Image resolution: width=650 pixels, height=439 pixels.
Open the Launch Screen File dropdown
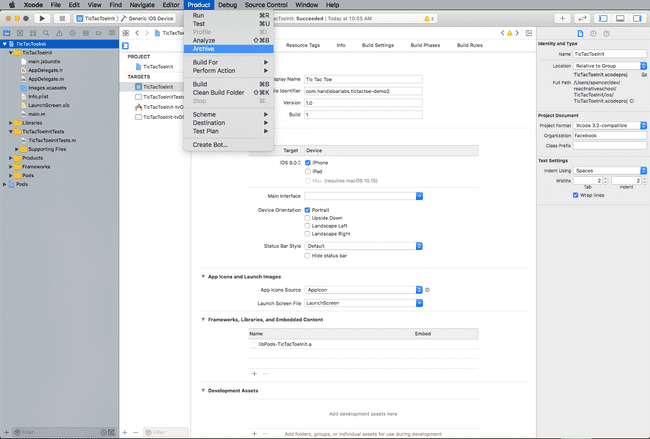click(x=364, y=303)
